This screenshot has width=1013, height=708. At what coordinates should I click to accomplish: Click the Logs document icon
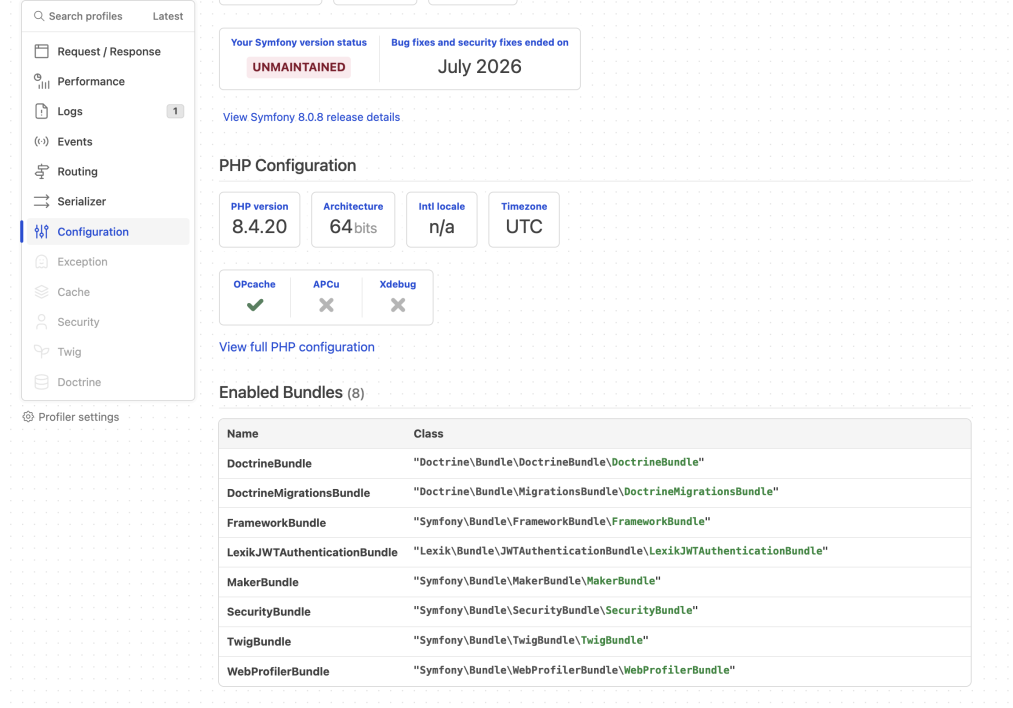[x=41, y=111]
